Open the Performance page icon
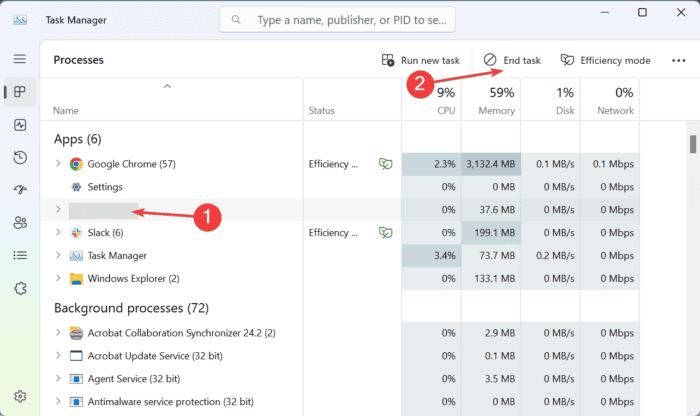Screen dimensions: 700x416 [20, 125]
